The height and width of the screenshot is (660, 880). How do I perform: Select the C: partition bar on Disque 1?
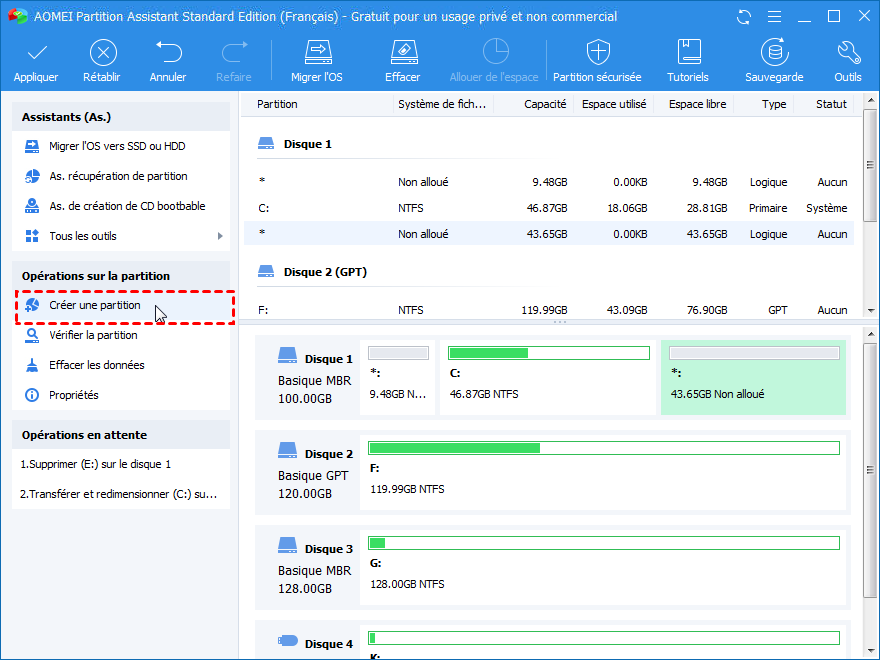[x=547, y=377]
